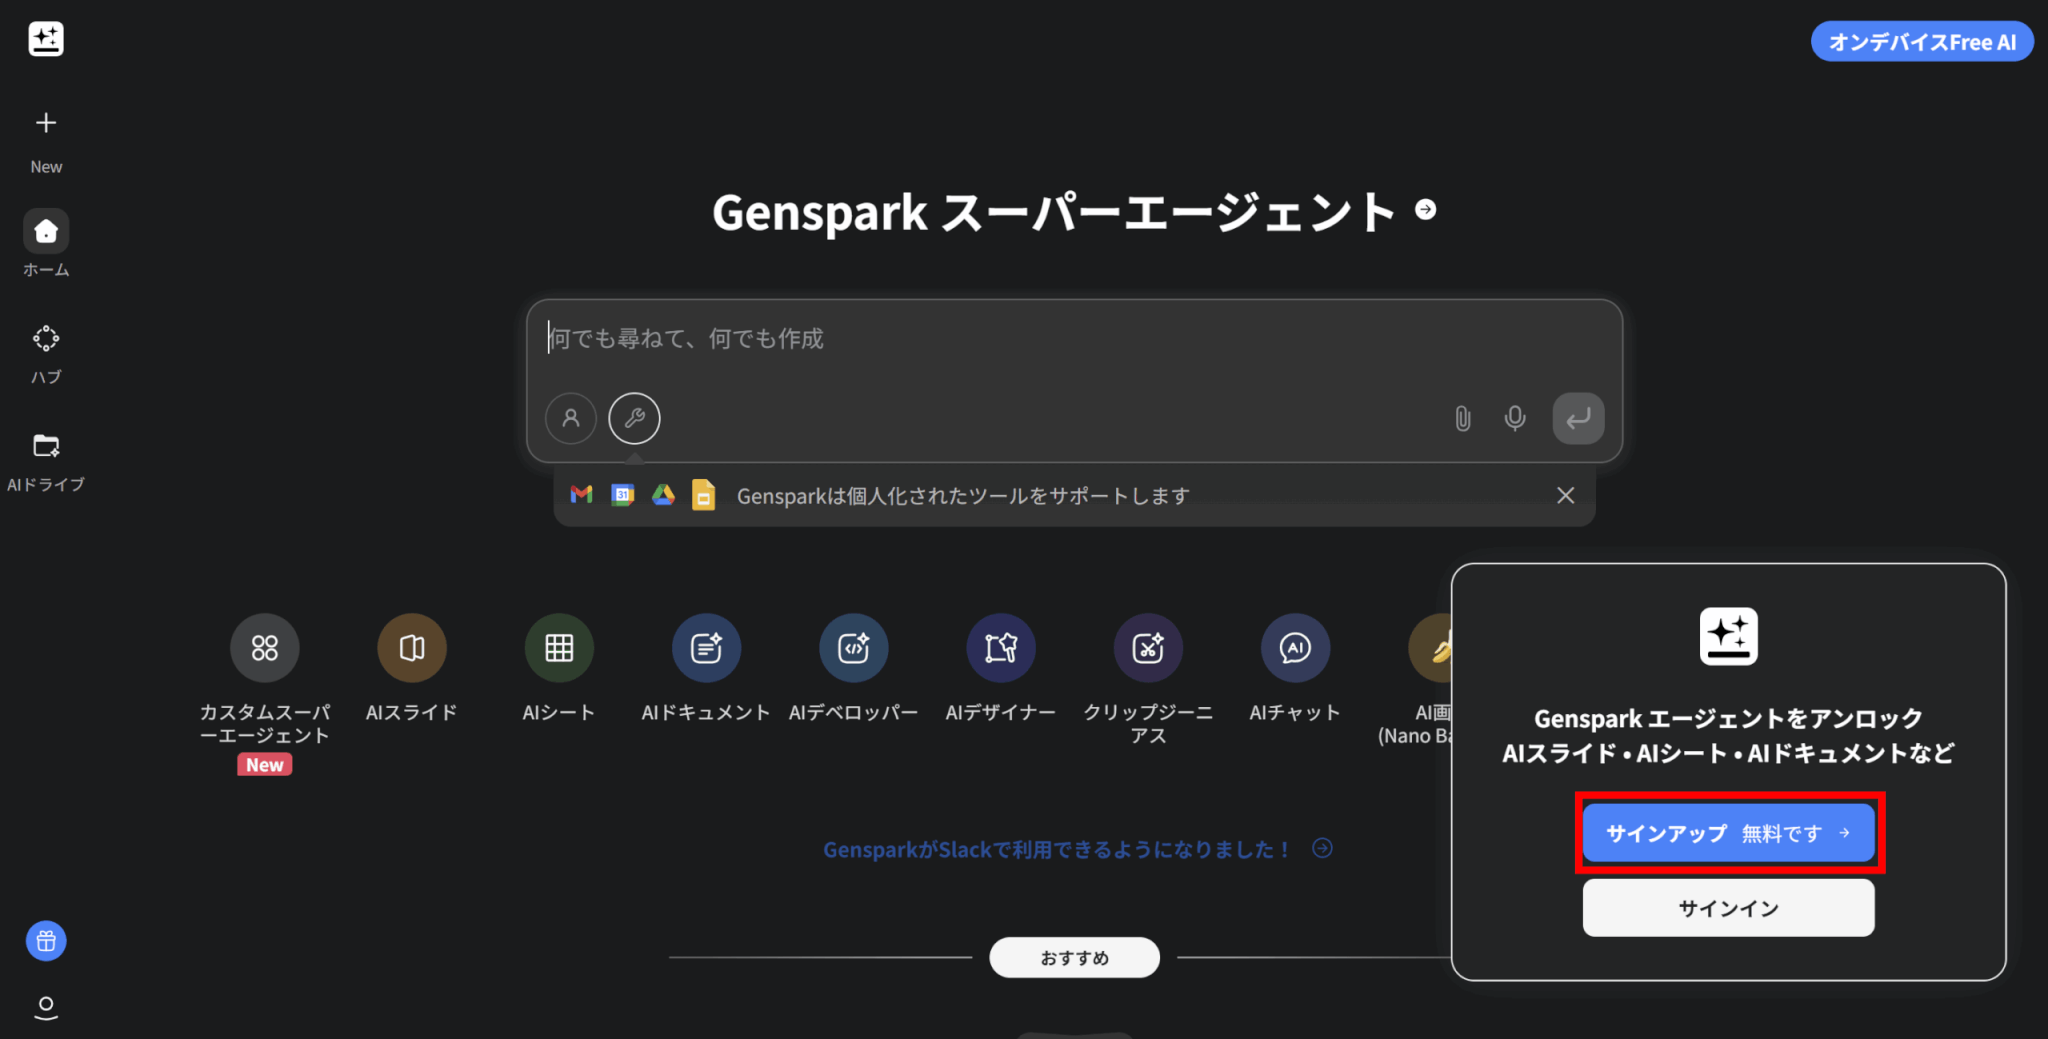
Task: Toggle the wrench tools button in prompt box
Action: pos(634,418)
